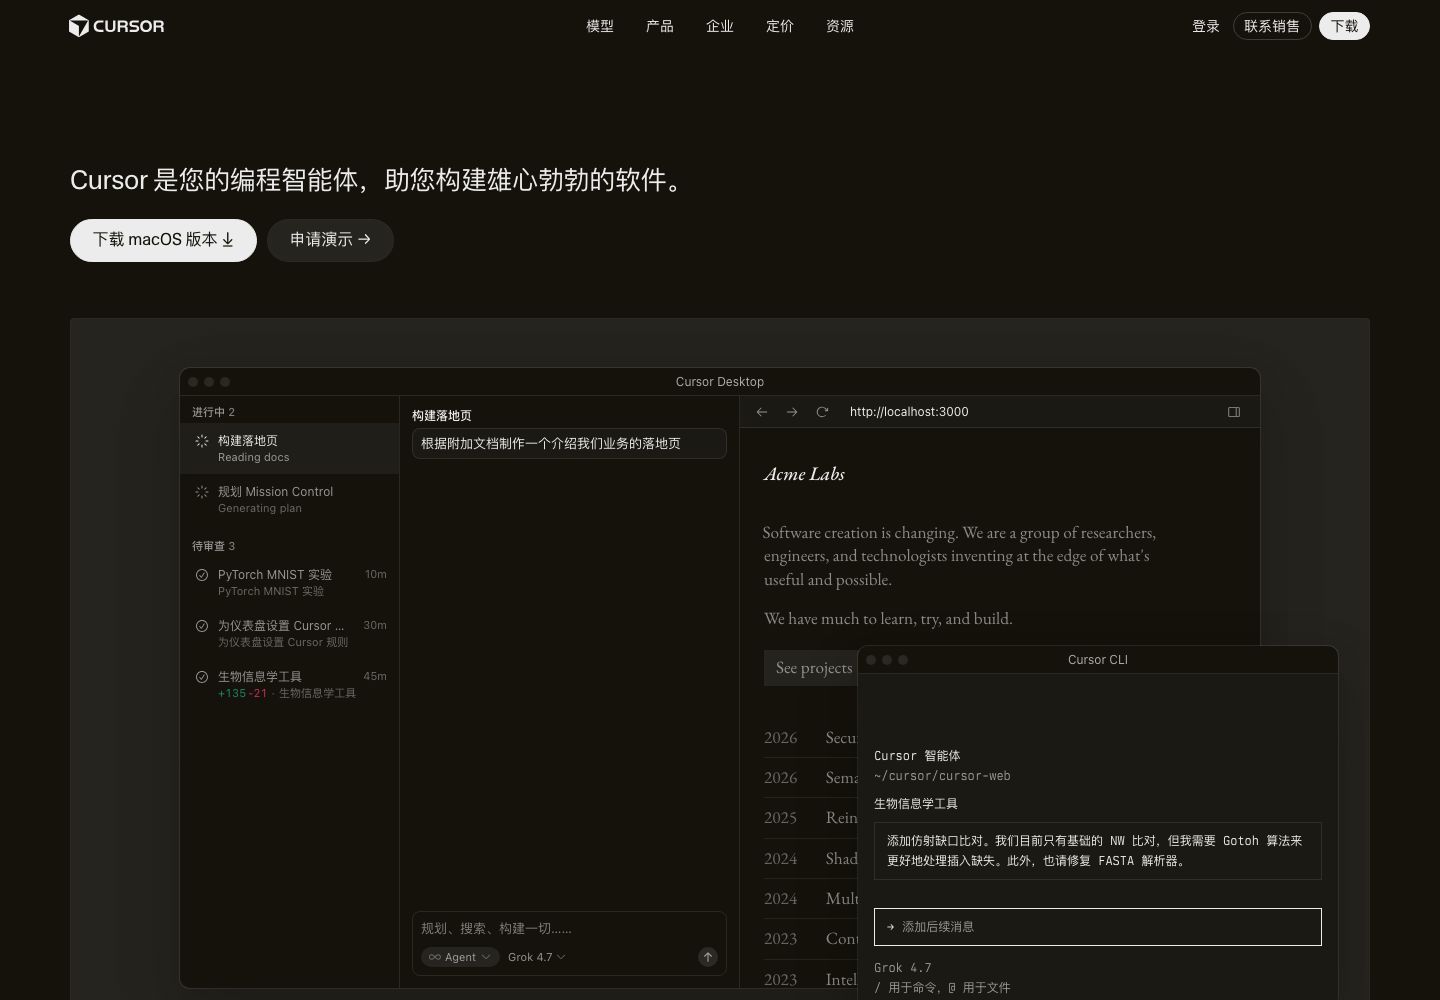Open the Grok 4.7 model dropdown
Screen dimensions: 1440x1000
[537, 957]
